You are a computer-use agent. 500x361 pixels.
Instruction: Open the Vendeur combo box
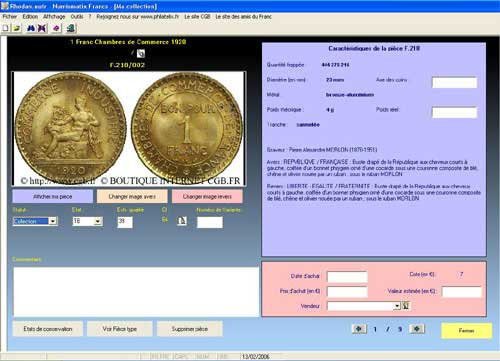click(x=363, y=306)
